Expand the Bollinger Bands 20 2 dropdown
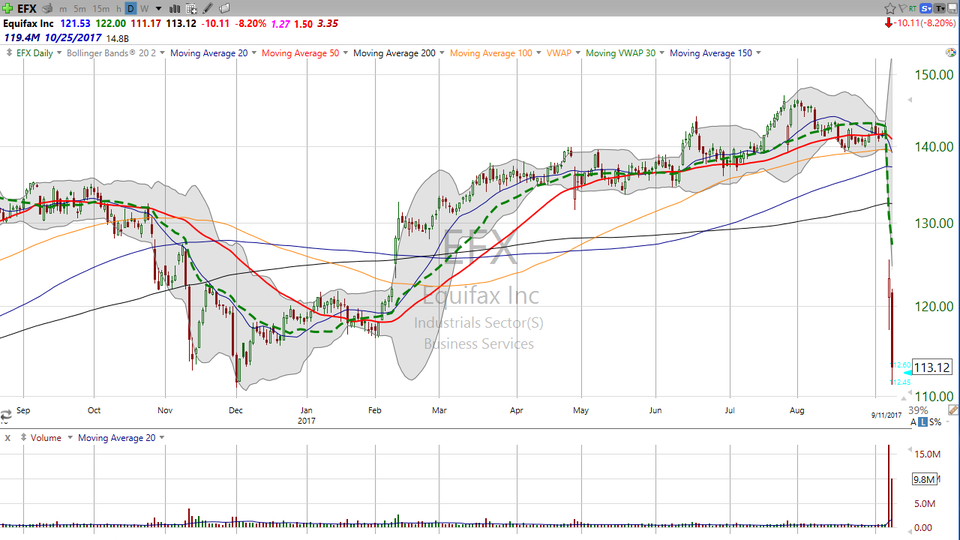Viewport: 960px width, 540px height. tap(162, 53)
